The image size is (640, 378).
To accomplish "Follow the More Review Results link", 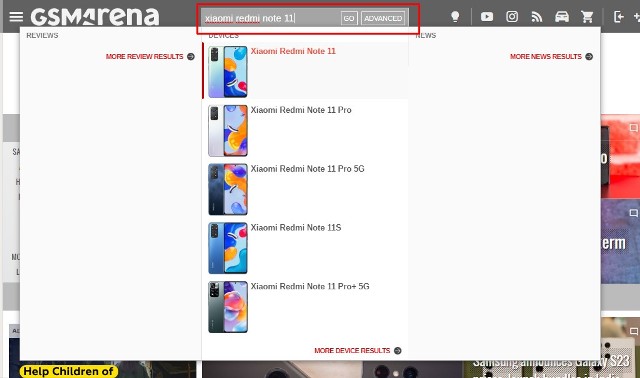I will coord(150,56).
